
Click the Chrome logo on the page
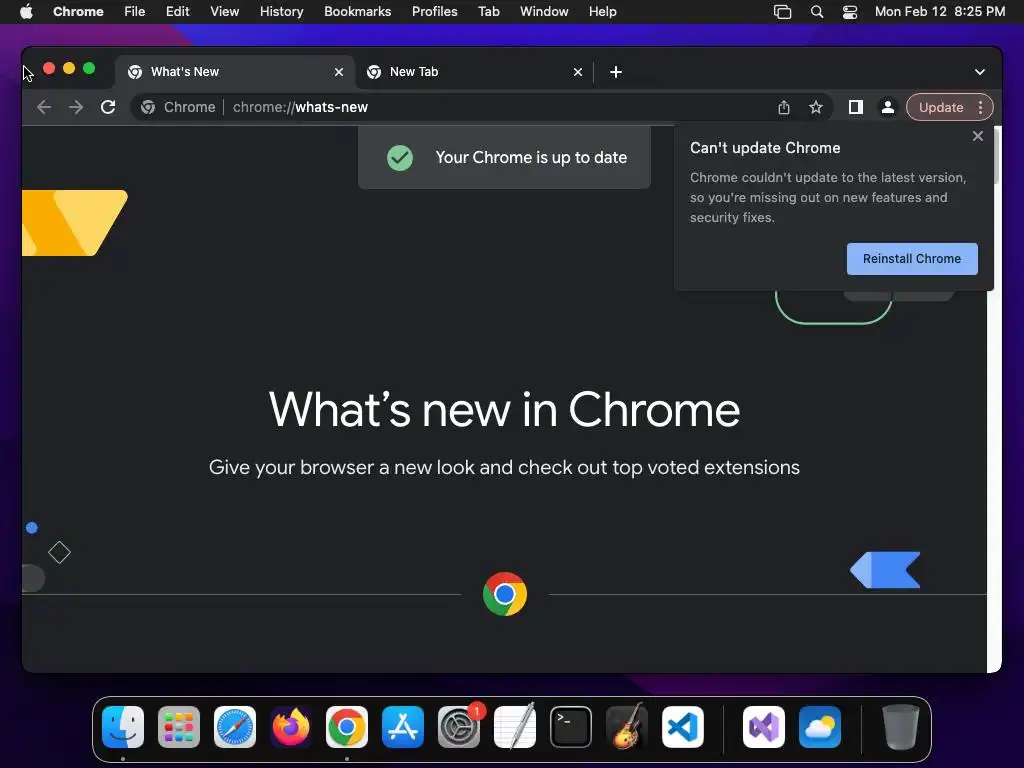point(505,594)
